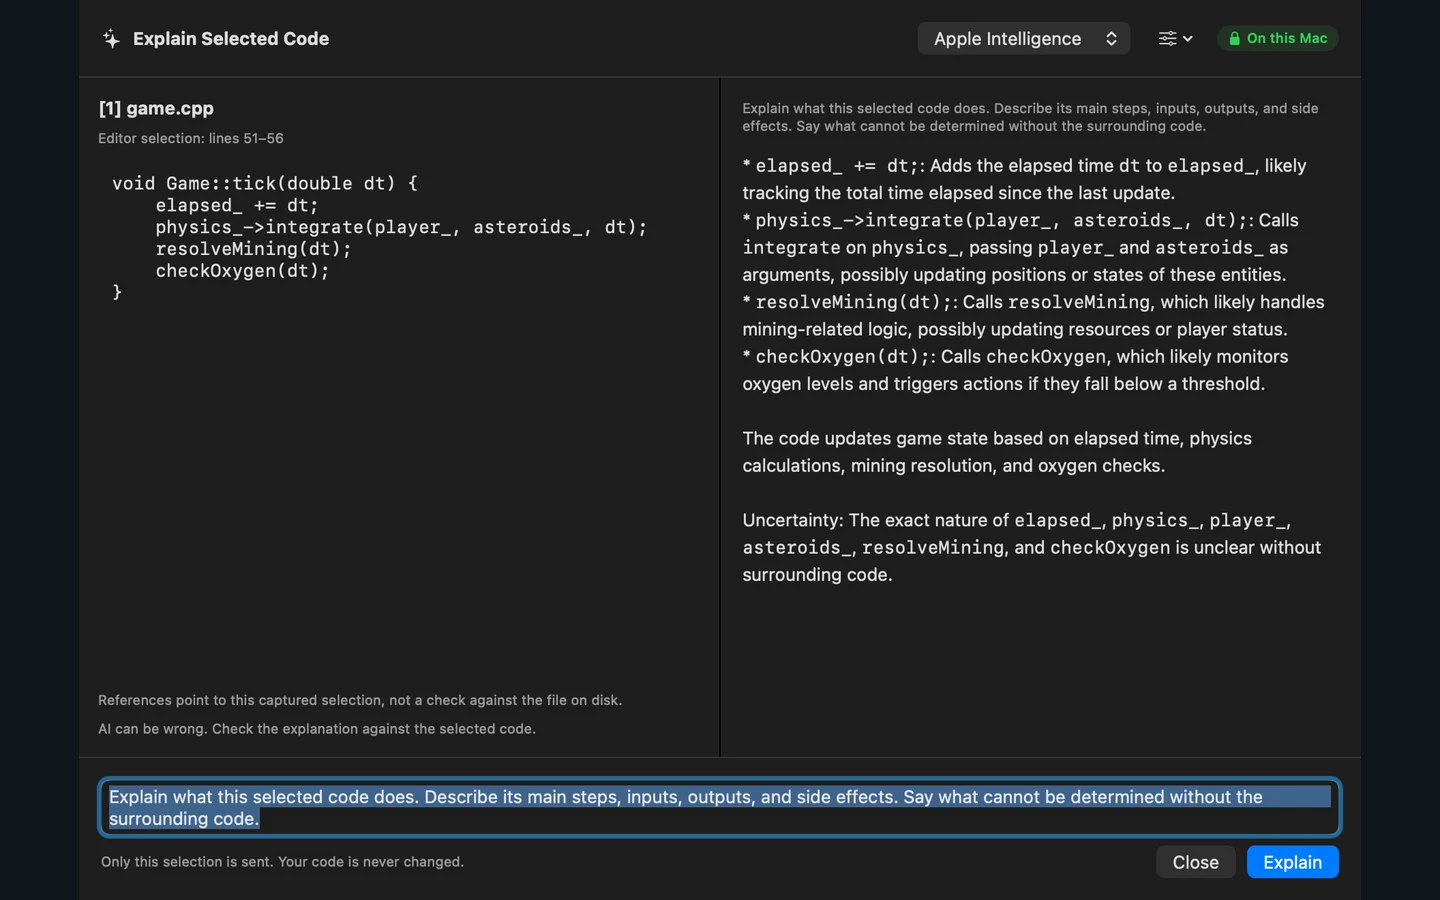Click the [1] game.cpp file heading
The width and height of the screenshot is (1440, 900).
coord(156,108)
